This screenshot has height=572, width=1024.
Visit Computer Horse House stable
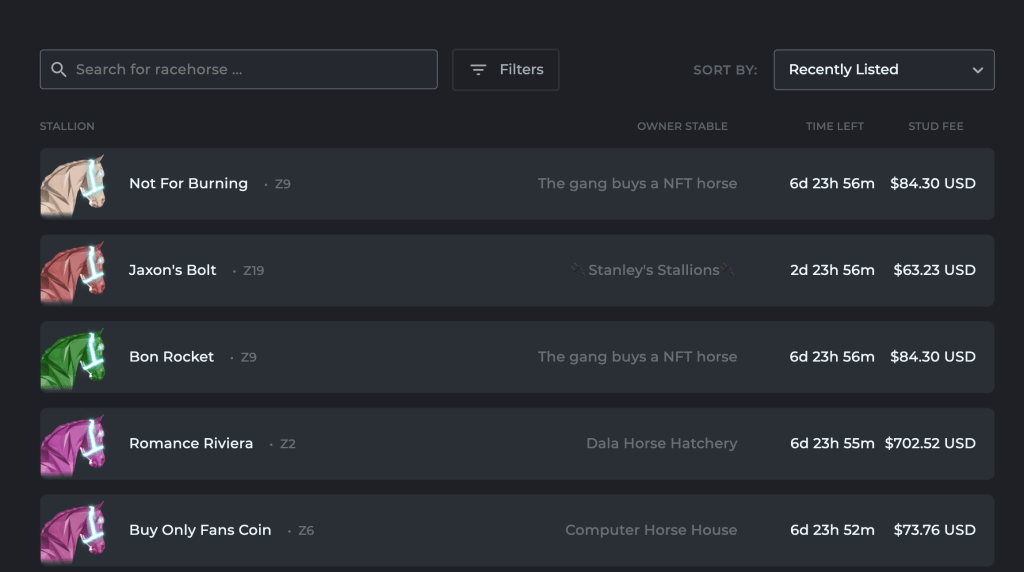[651, 530]
